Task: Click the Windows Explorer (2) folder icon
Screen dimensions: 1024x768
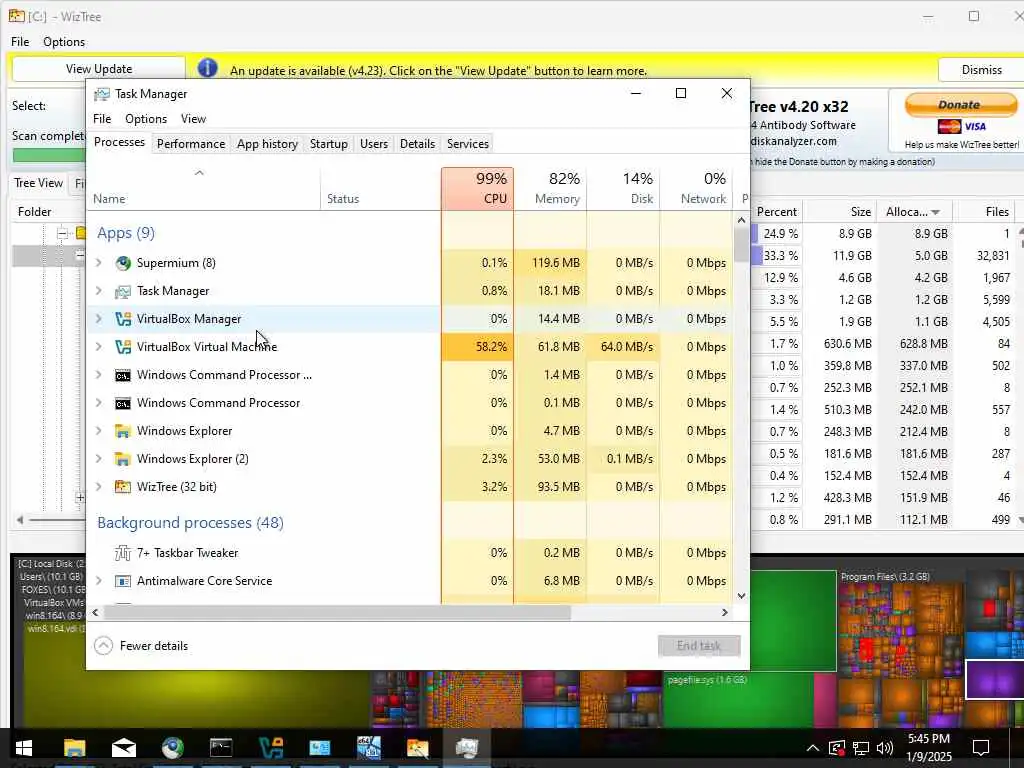Action: coord(123,459)
